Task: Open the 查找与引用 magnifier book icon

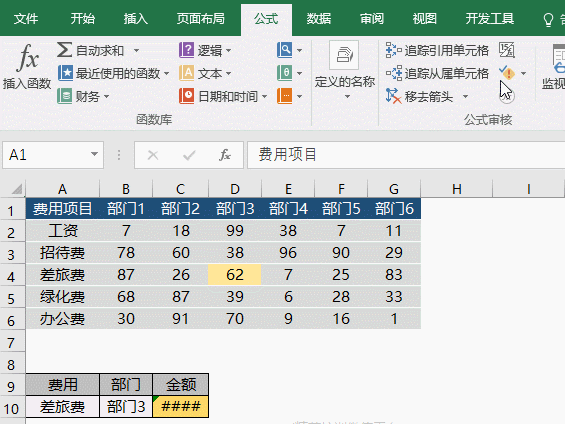Action: click(x=285, y=50)
